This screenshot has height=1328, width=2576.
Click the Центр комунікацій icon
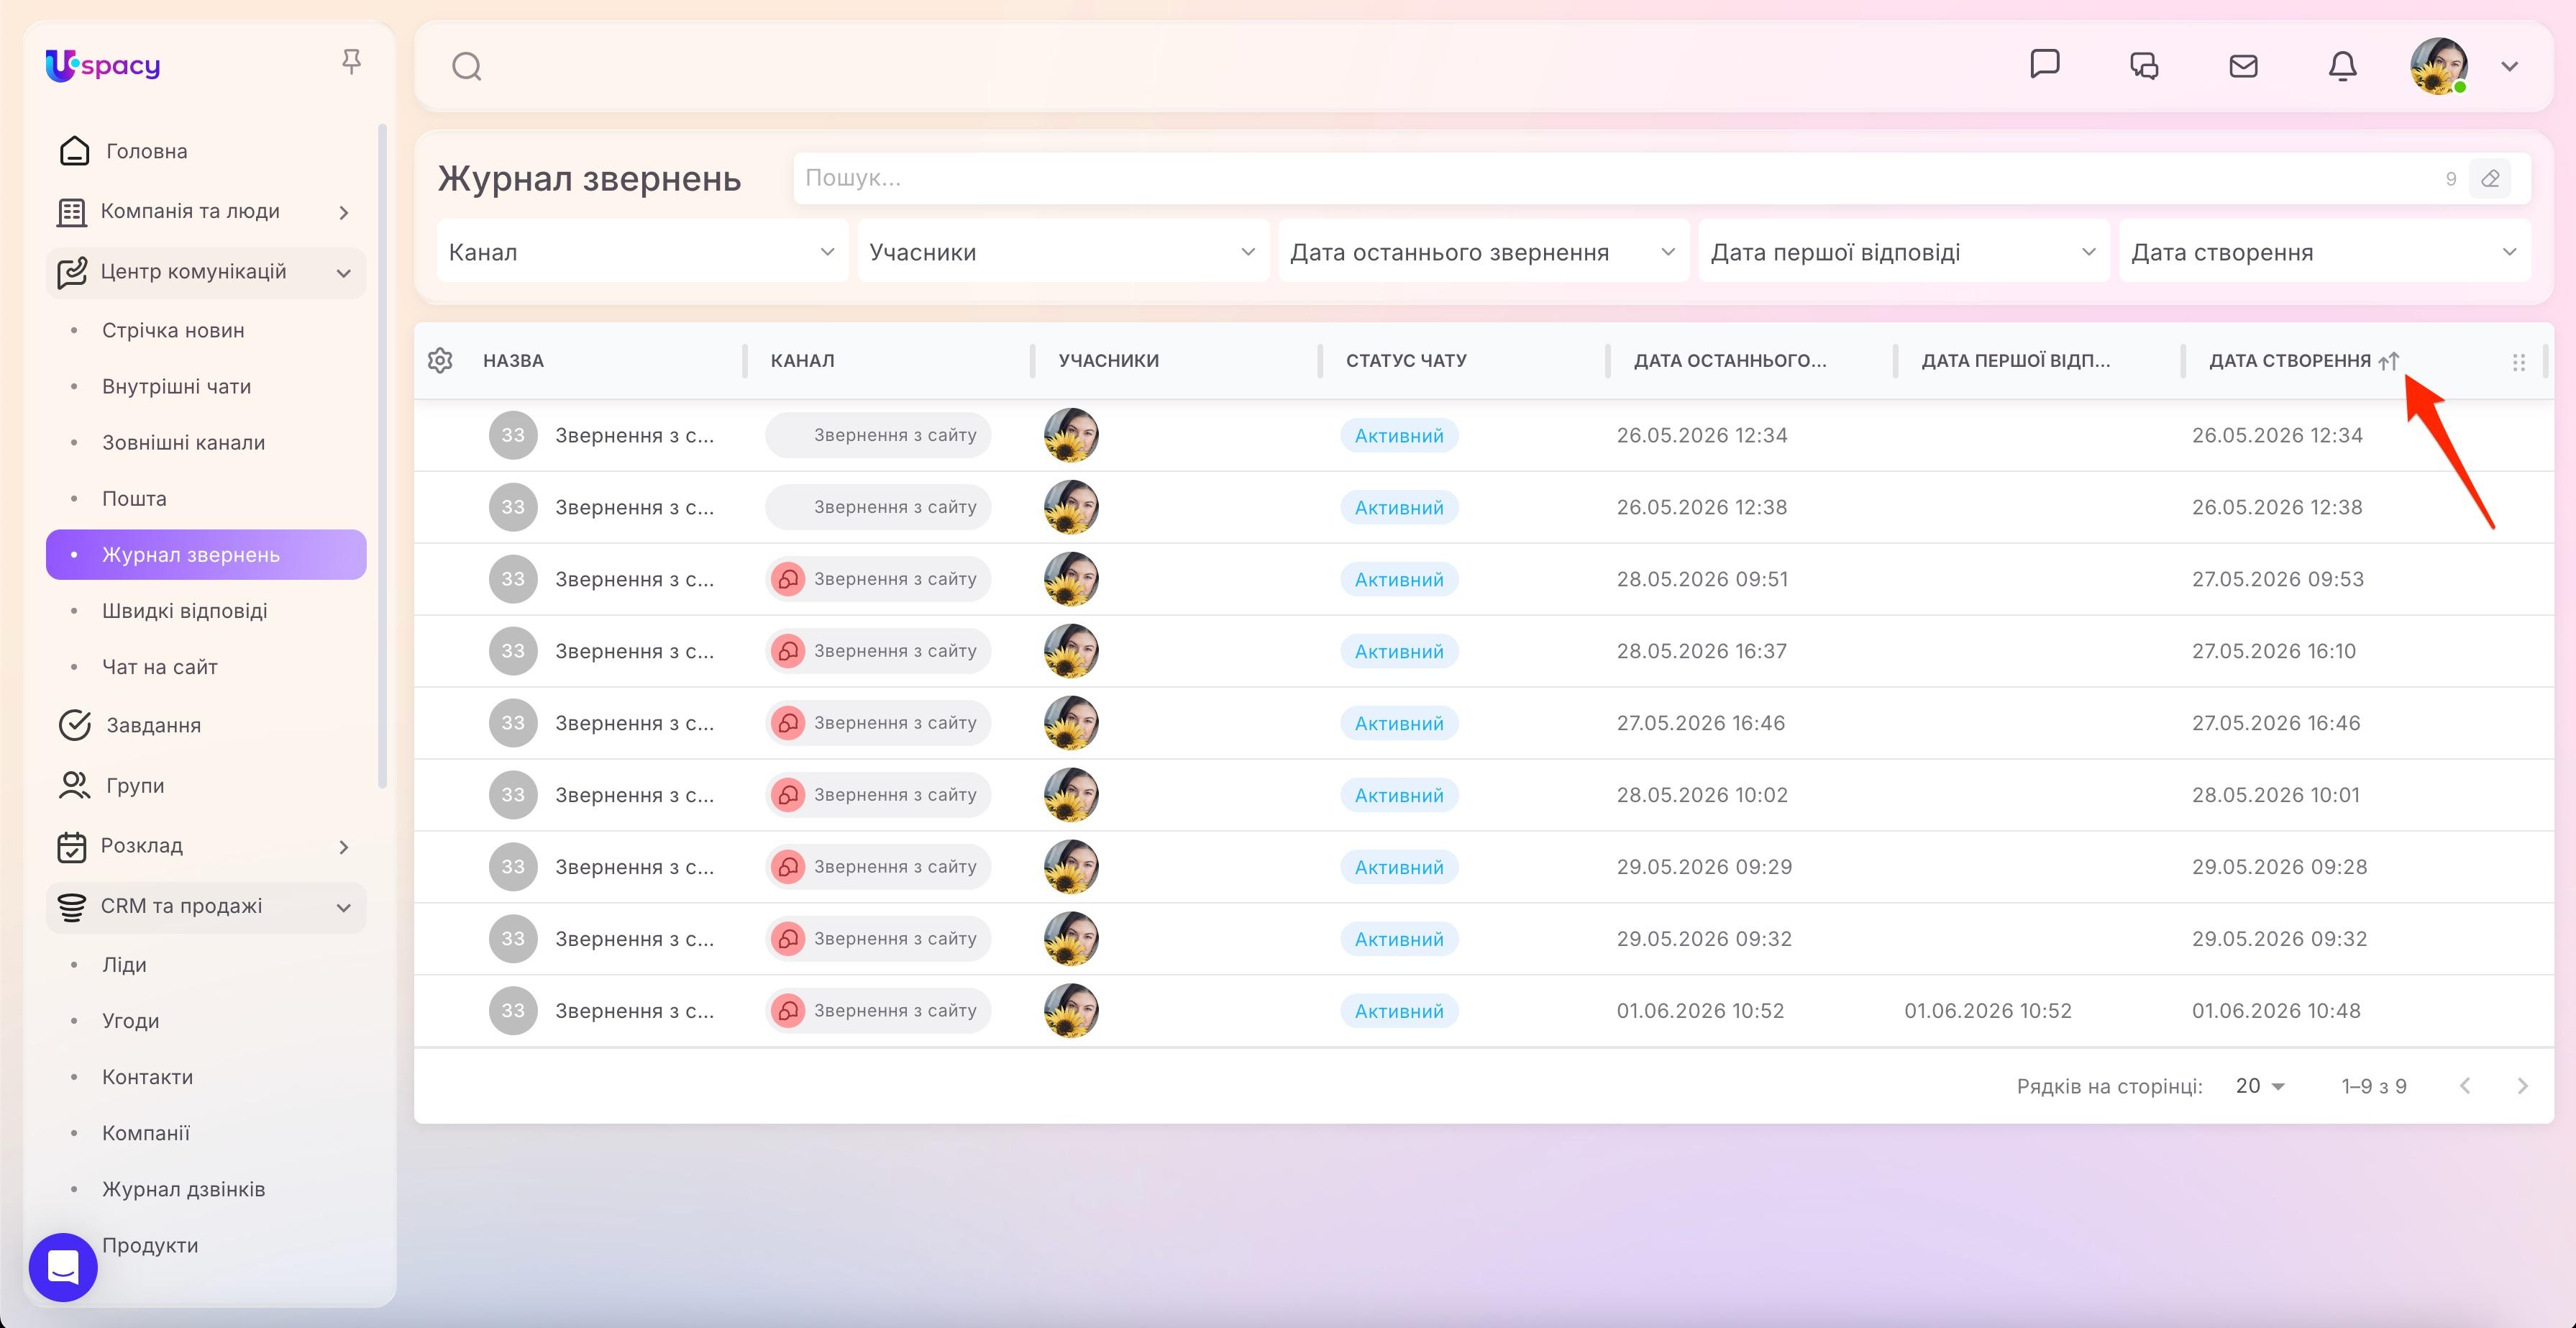[72, 272]
